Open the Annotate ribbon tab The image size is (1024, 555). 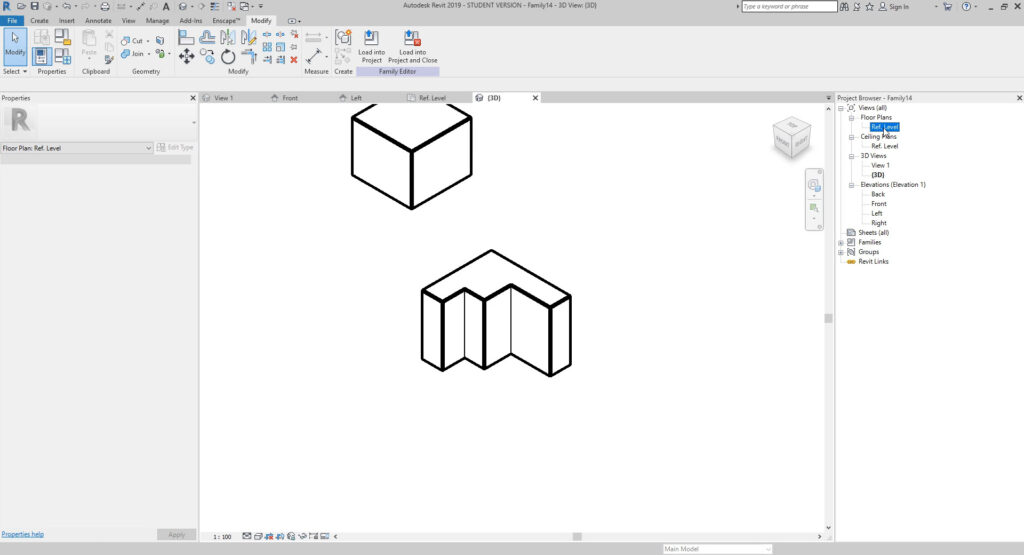click(x=98, y=20)
